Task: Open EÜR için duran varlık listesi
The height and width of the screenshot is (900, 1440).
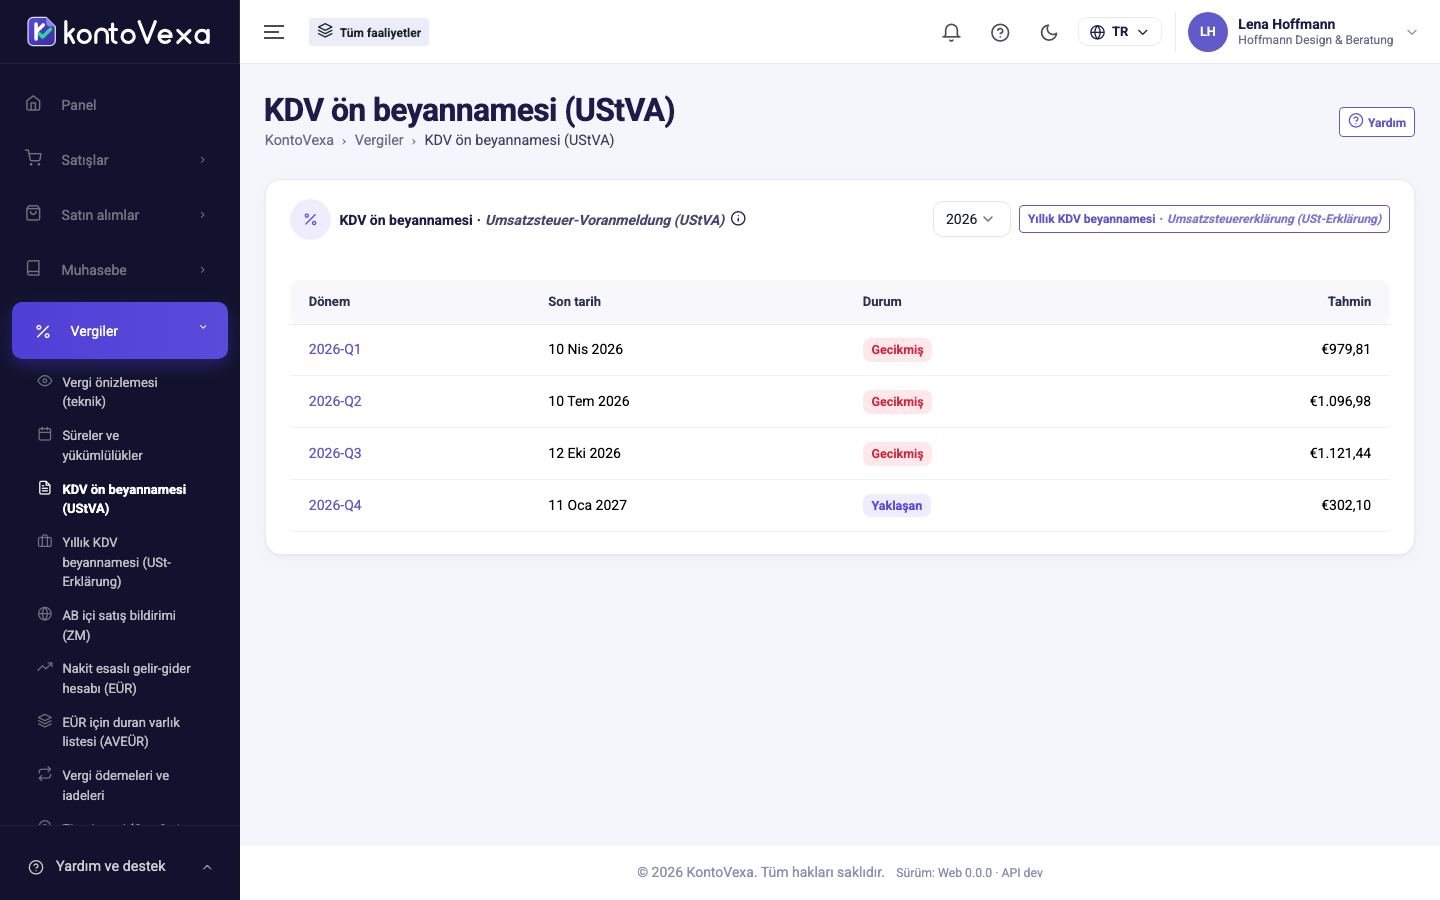Action: click(x=120, y=732)
